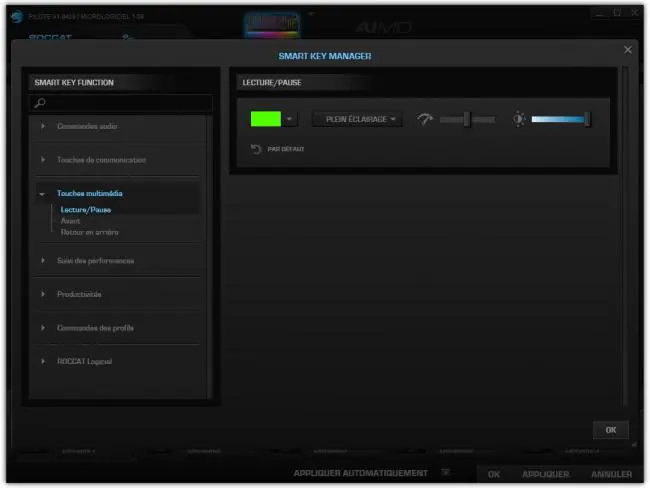Viewport: 650px width, 488px height.
Task: Click the blue brightness slider
Action: point(560,119)
